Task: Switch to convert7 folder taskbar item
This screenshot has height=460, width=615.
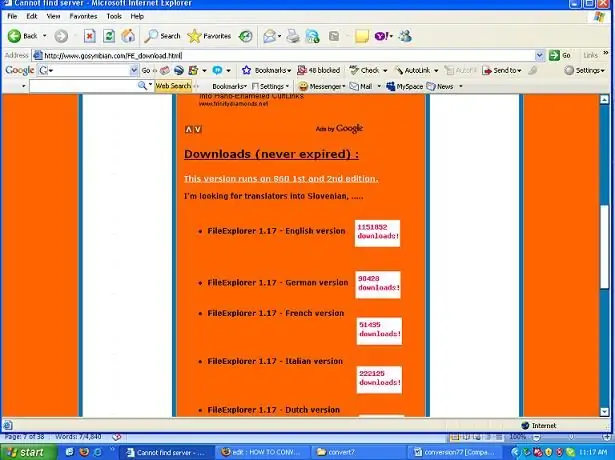Action: tap(358, 453)
